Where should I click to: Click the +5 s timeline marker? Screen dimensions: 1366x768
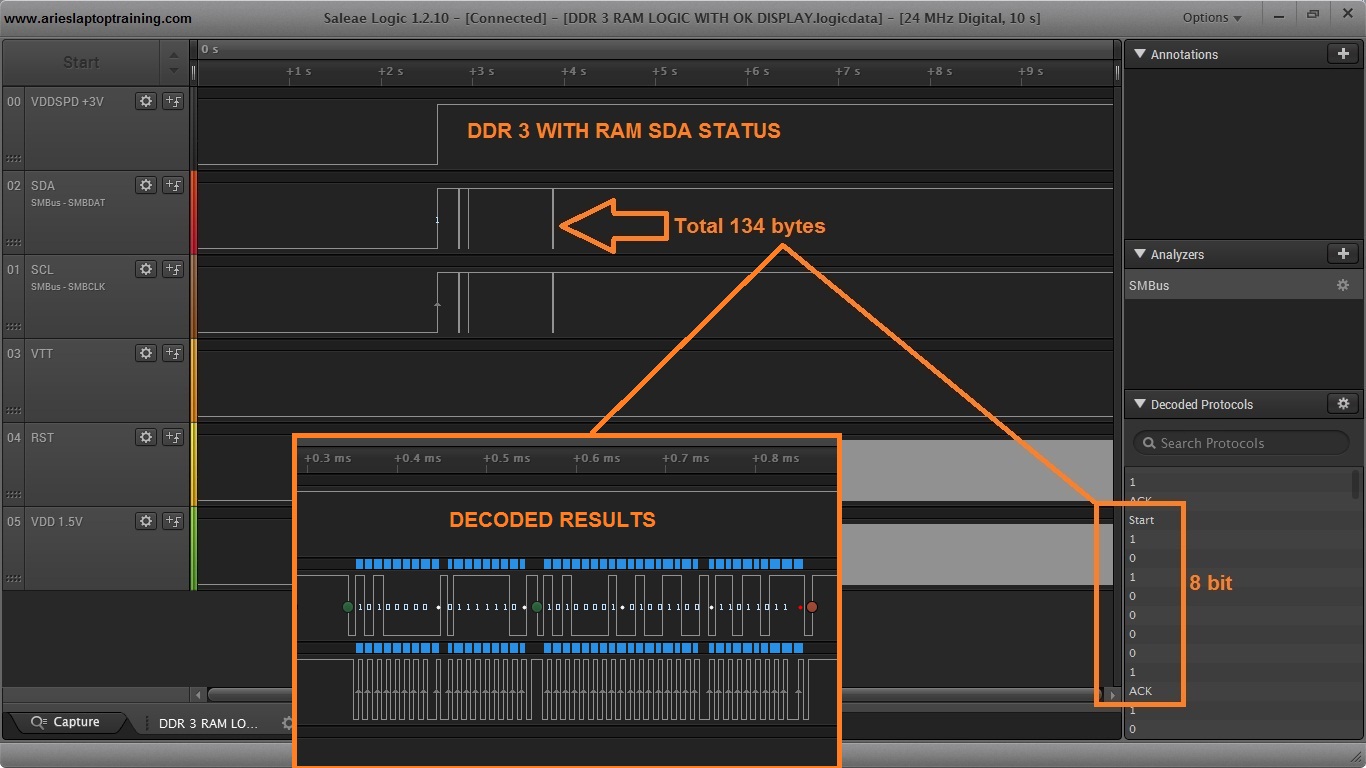(665, 71)
